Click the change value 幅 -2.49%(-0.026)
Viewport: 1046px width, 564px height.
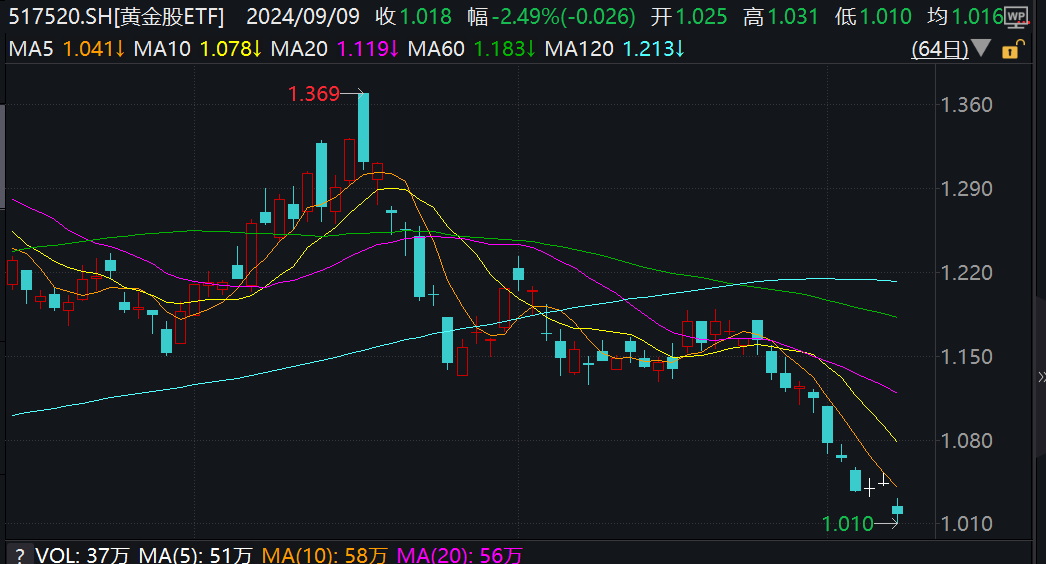[551, 17]
